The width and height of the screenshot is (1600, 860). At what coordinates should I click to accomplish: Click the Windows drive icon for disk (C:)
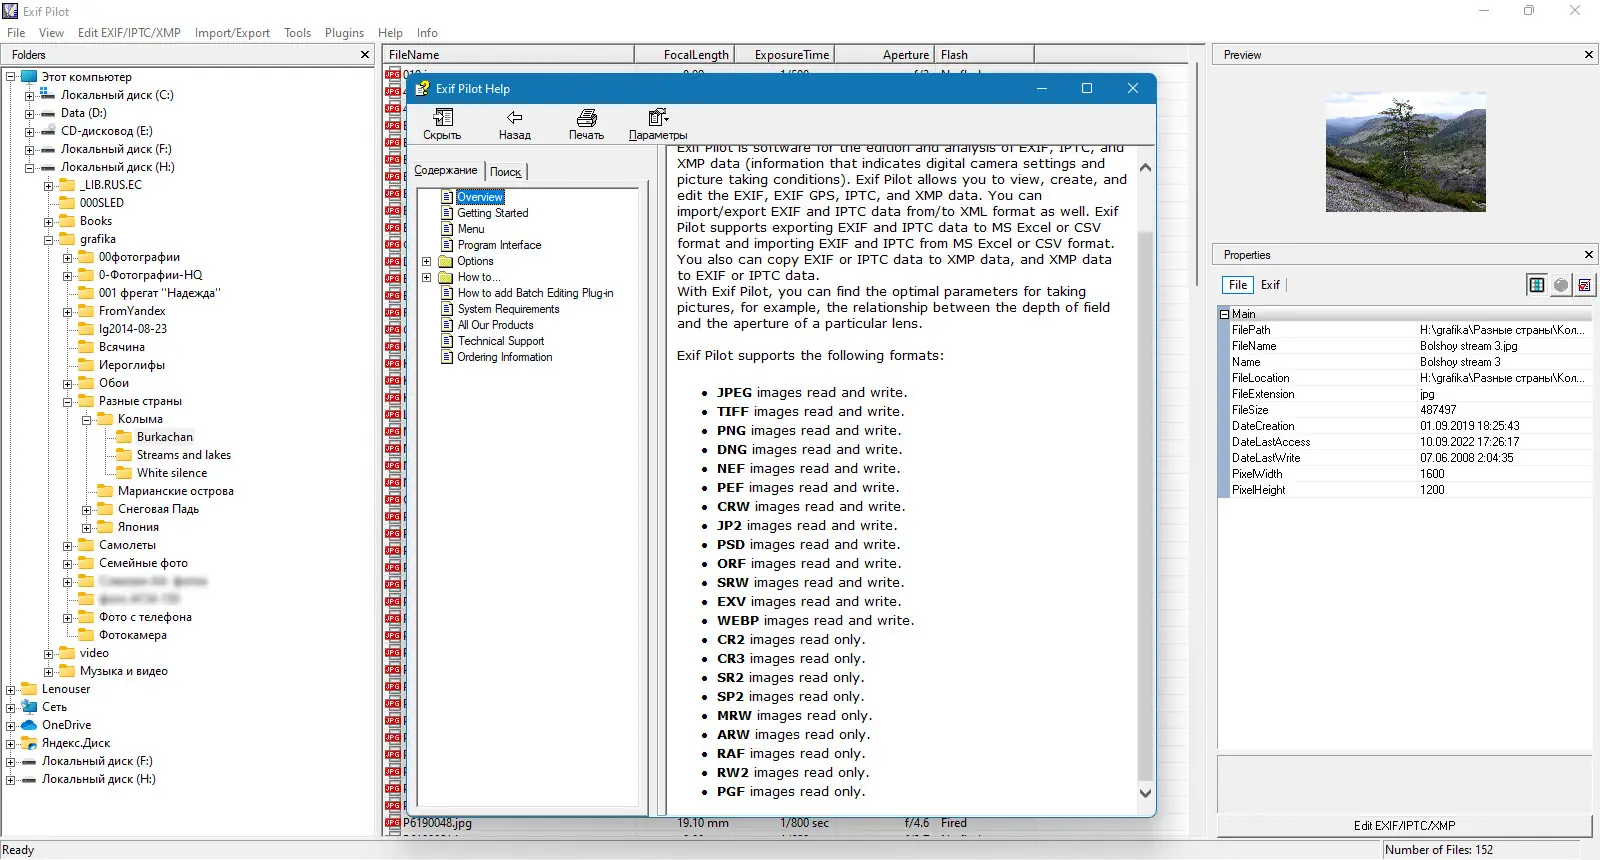click(48, 95)
